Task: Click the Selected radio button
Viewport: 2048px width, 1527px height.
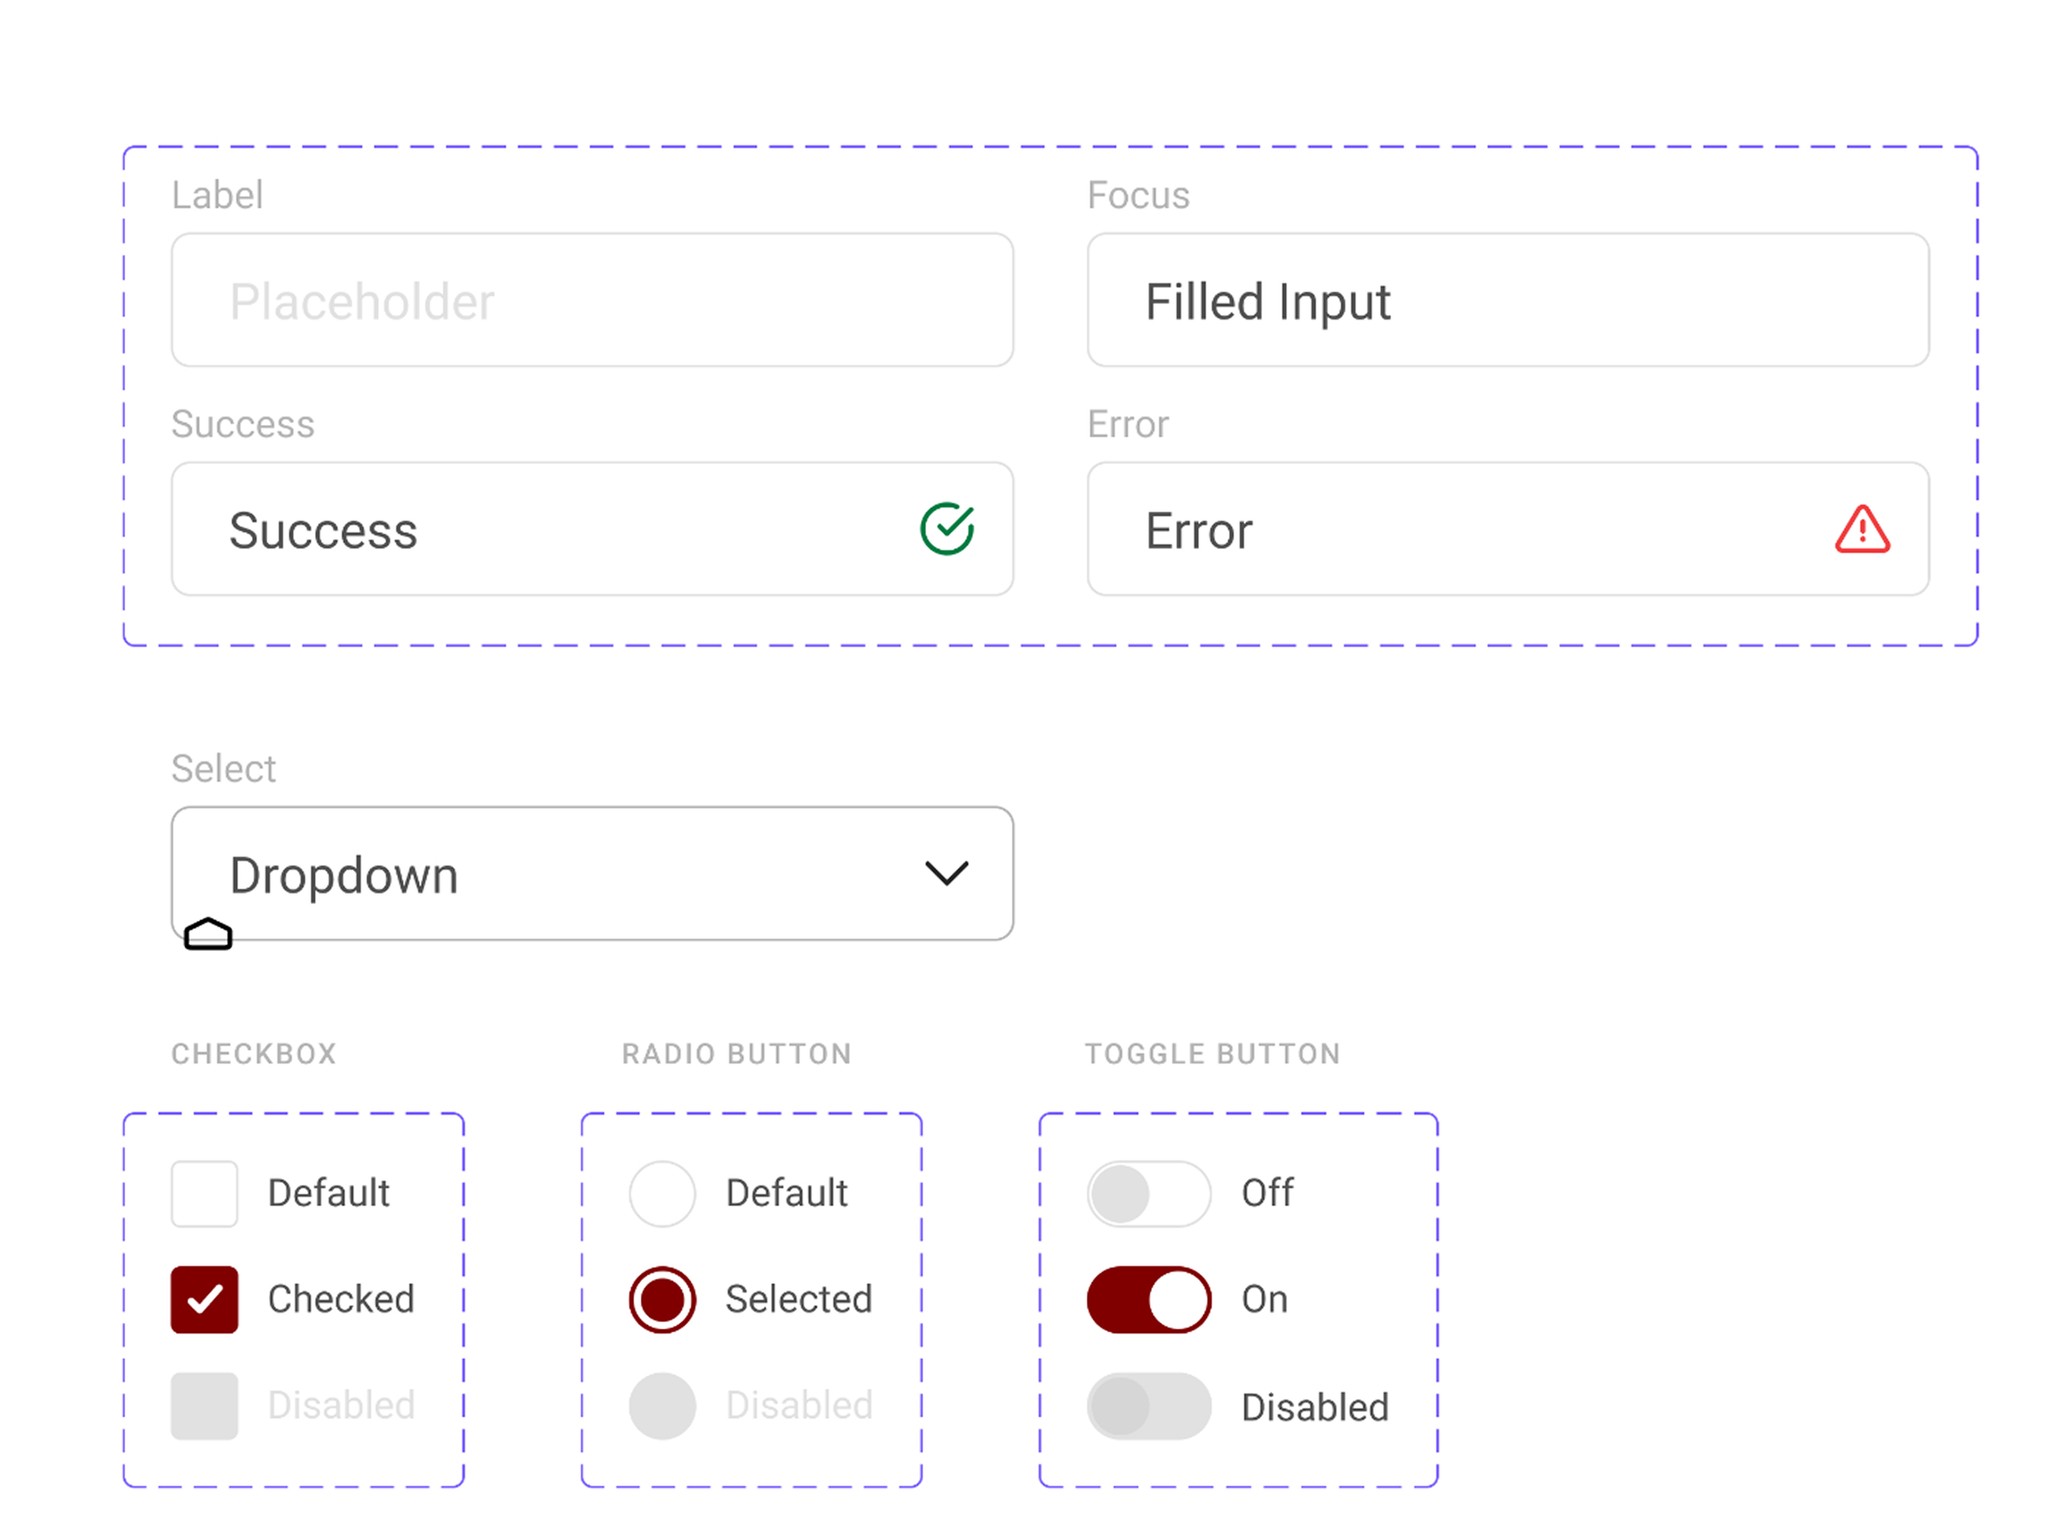Action: pos(662,1299)
